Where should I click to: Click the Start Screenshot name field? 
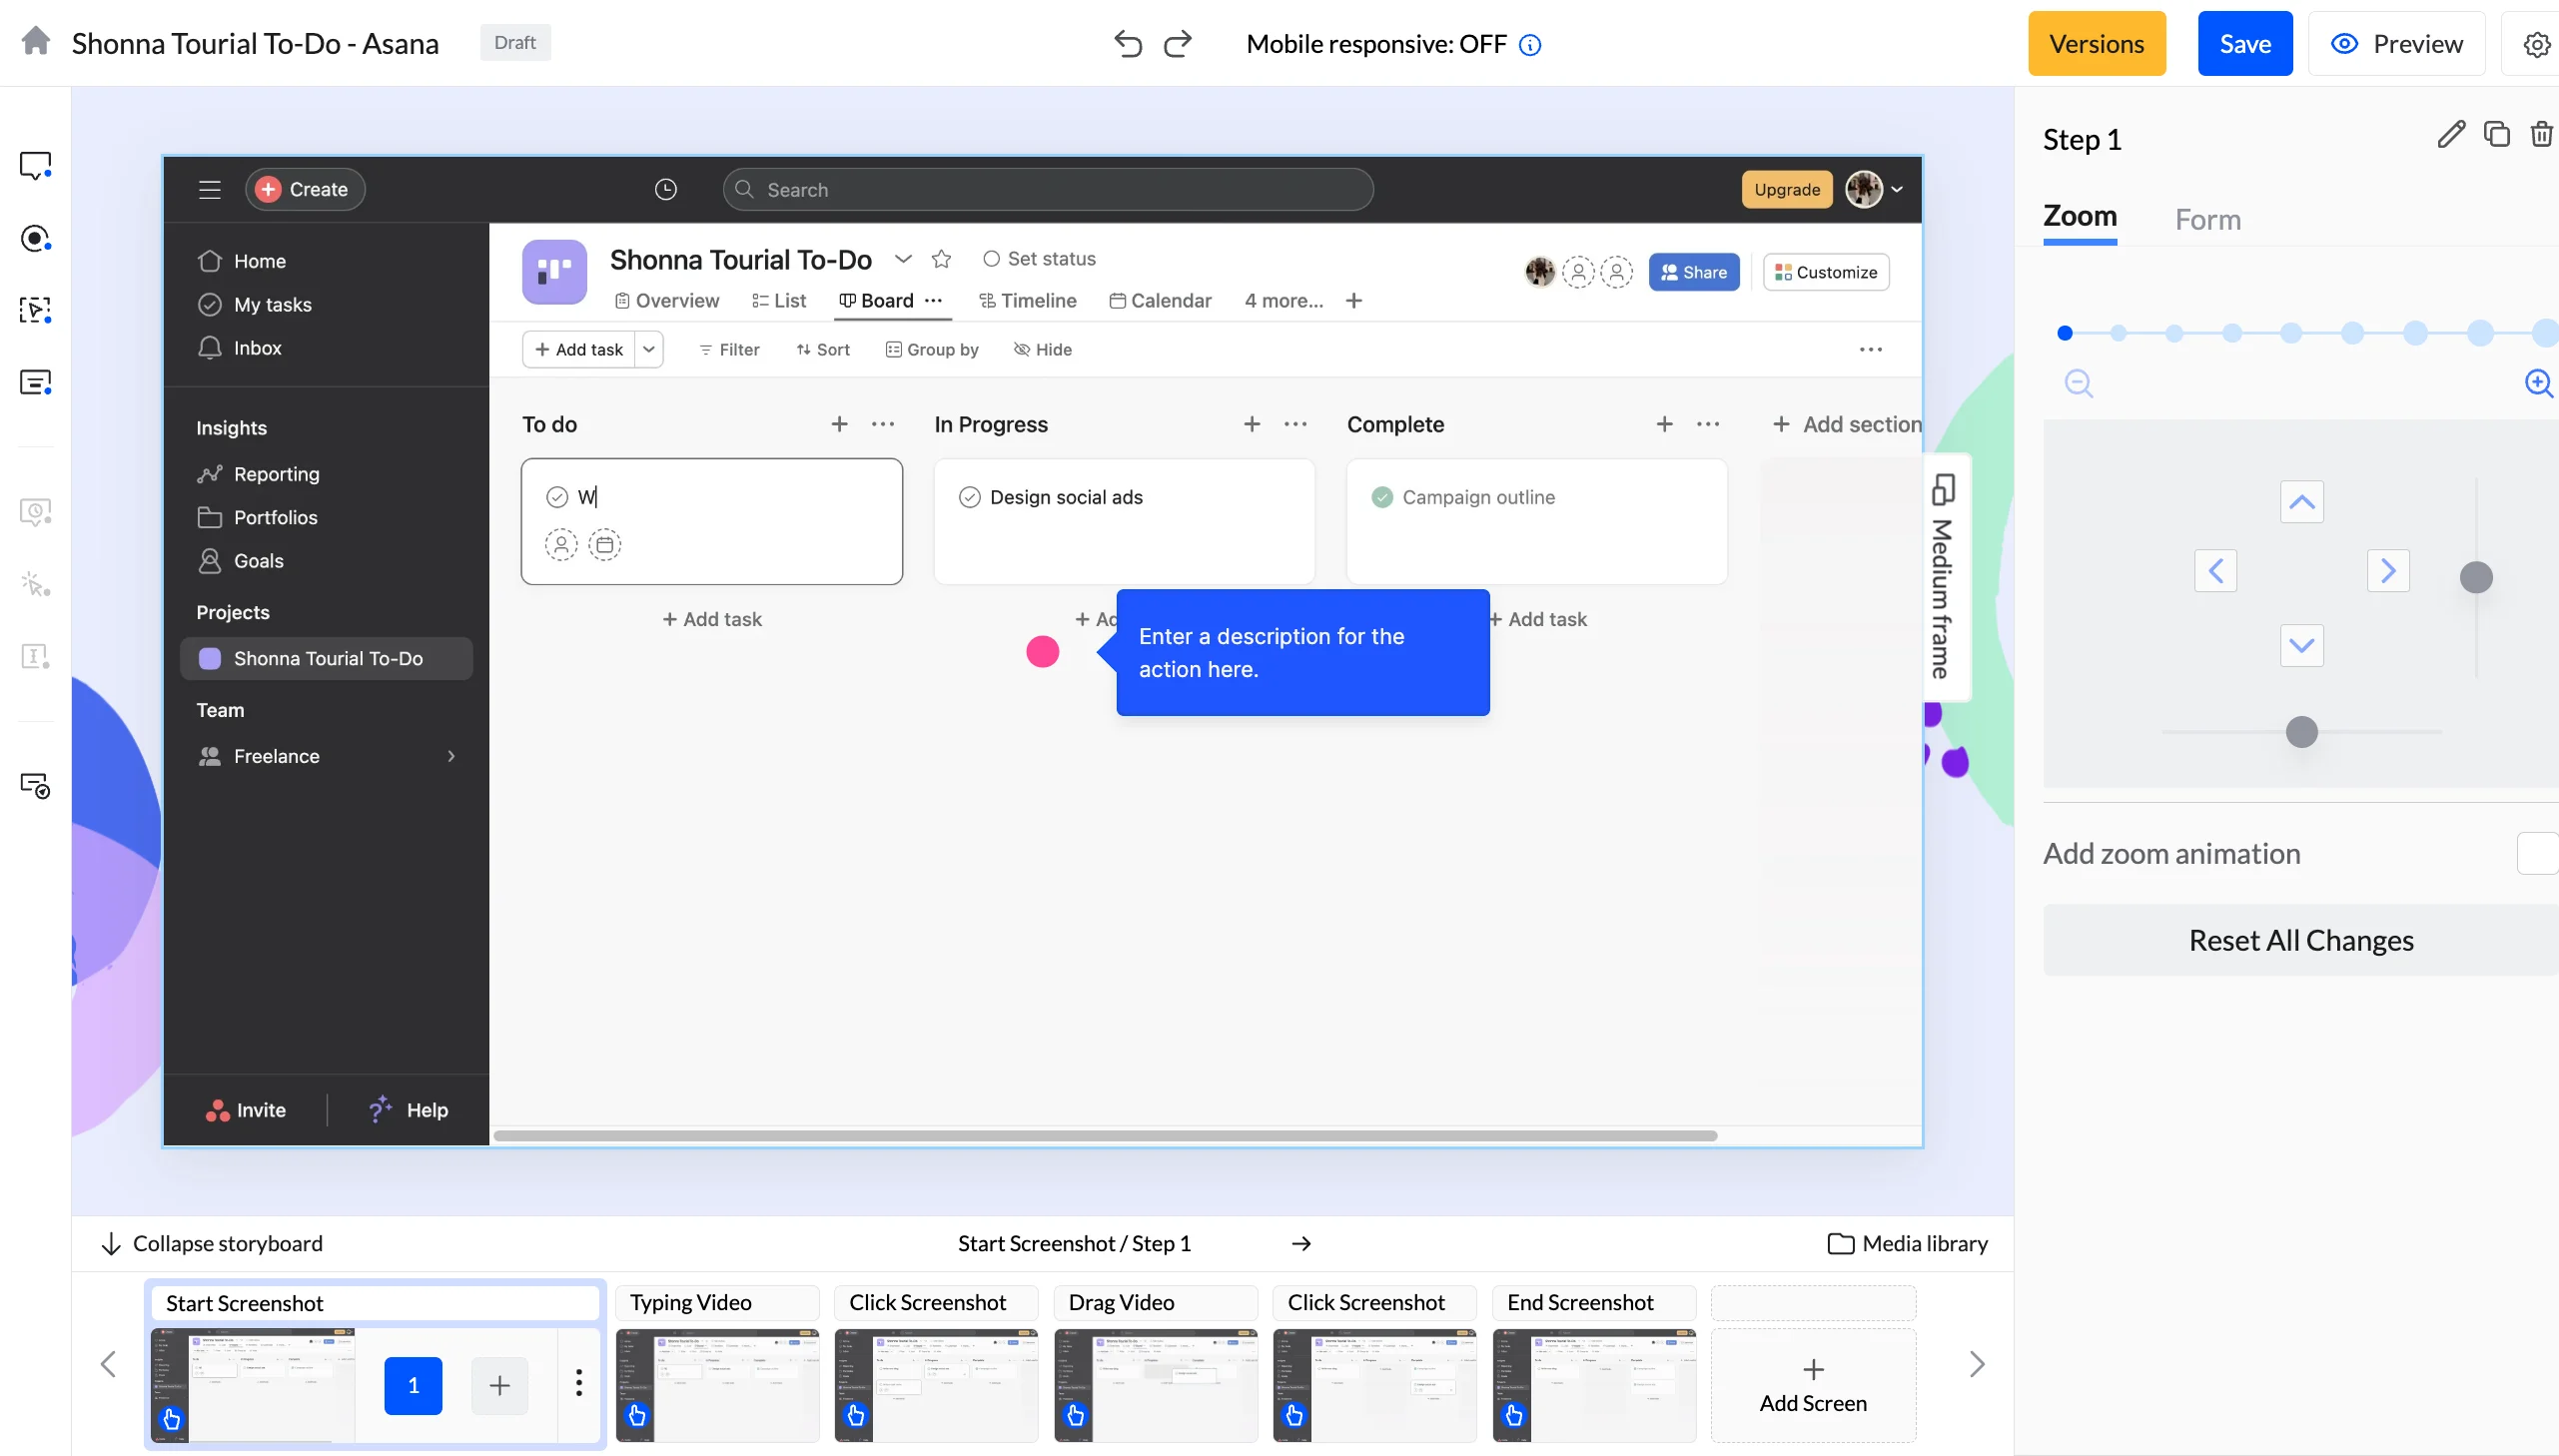[375, 1303]
